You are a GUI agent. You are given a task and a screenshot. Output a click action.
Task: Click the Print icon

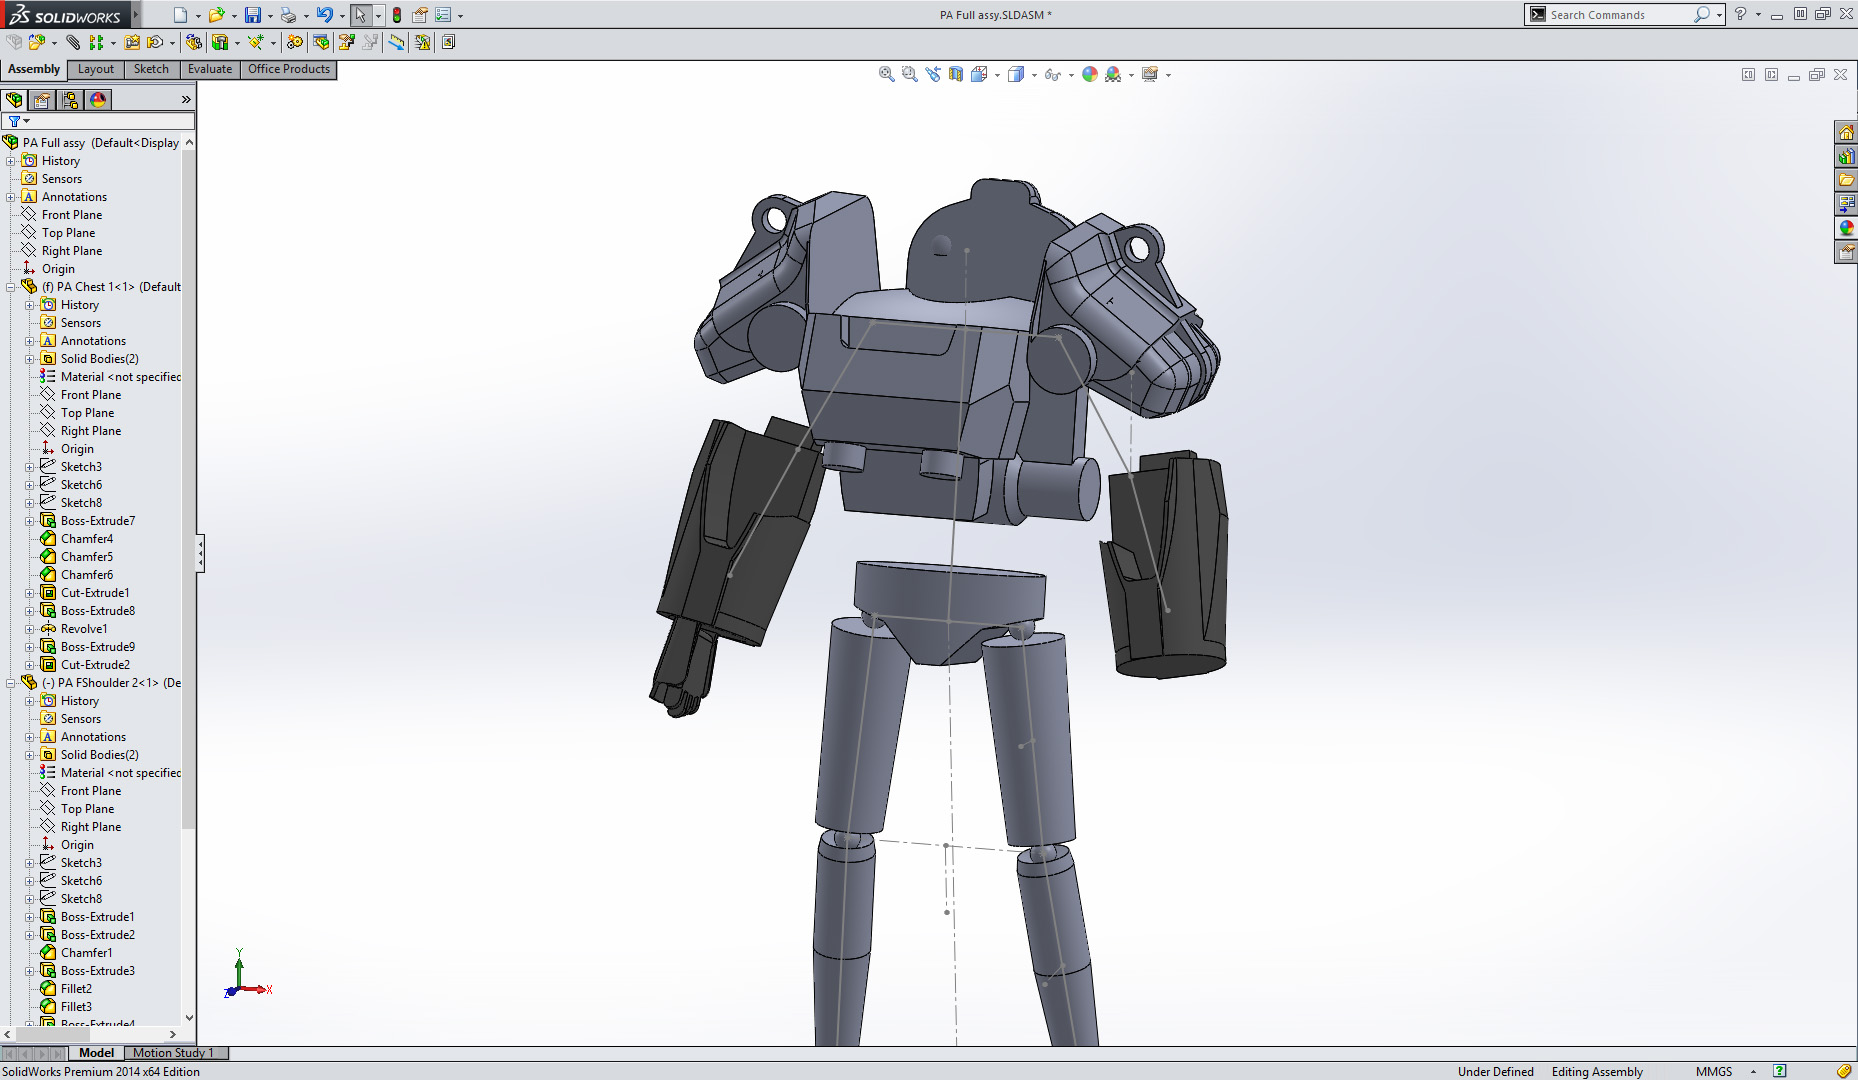tap(289, 15)
